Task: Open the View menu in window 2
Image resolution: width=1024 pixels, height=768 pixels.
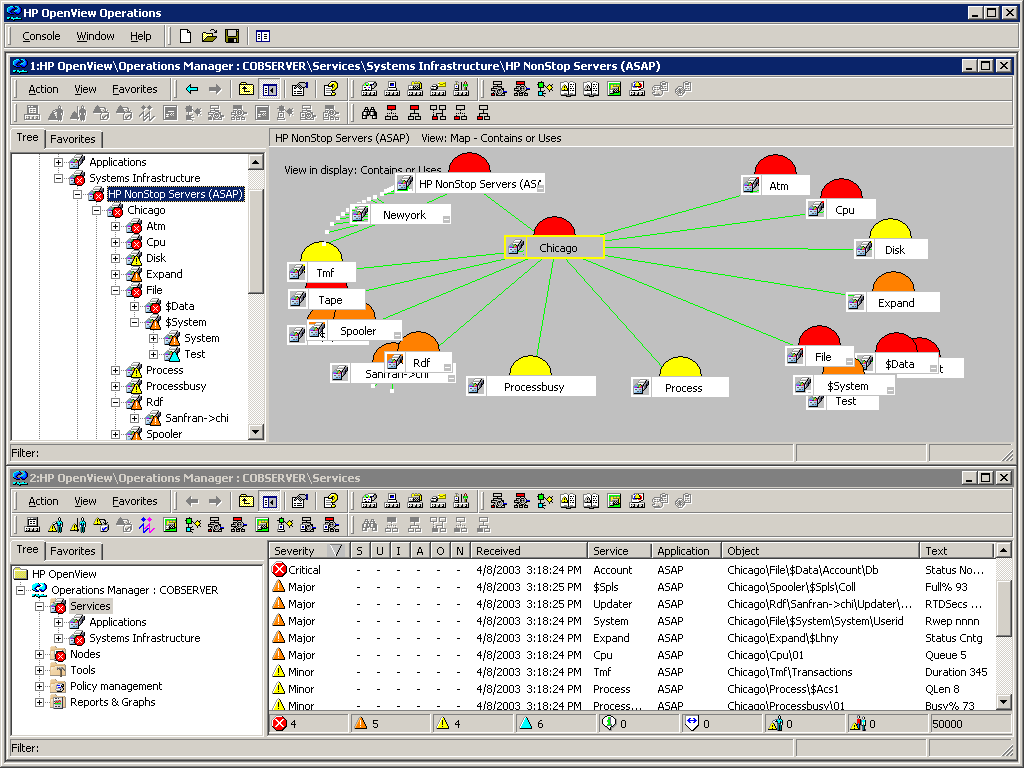Action: (85, 502)
